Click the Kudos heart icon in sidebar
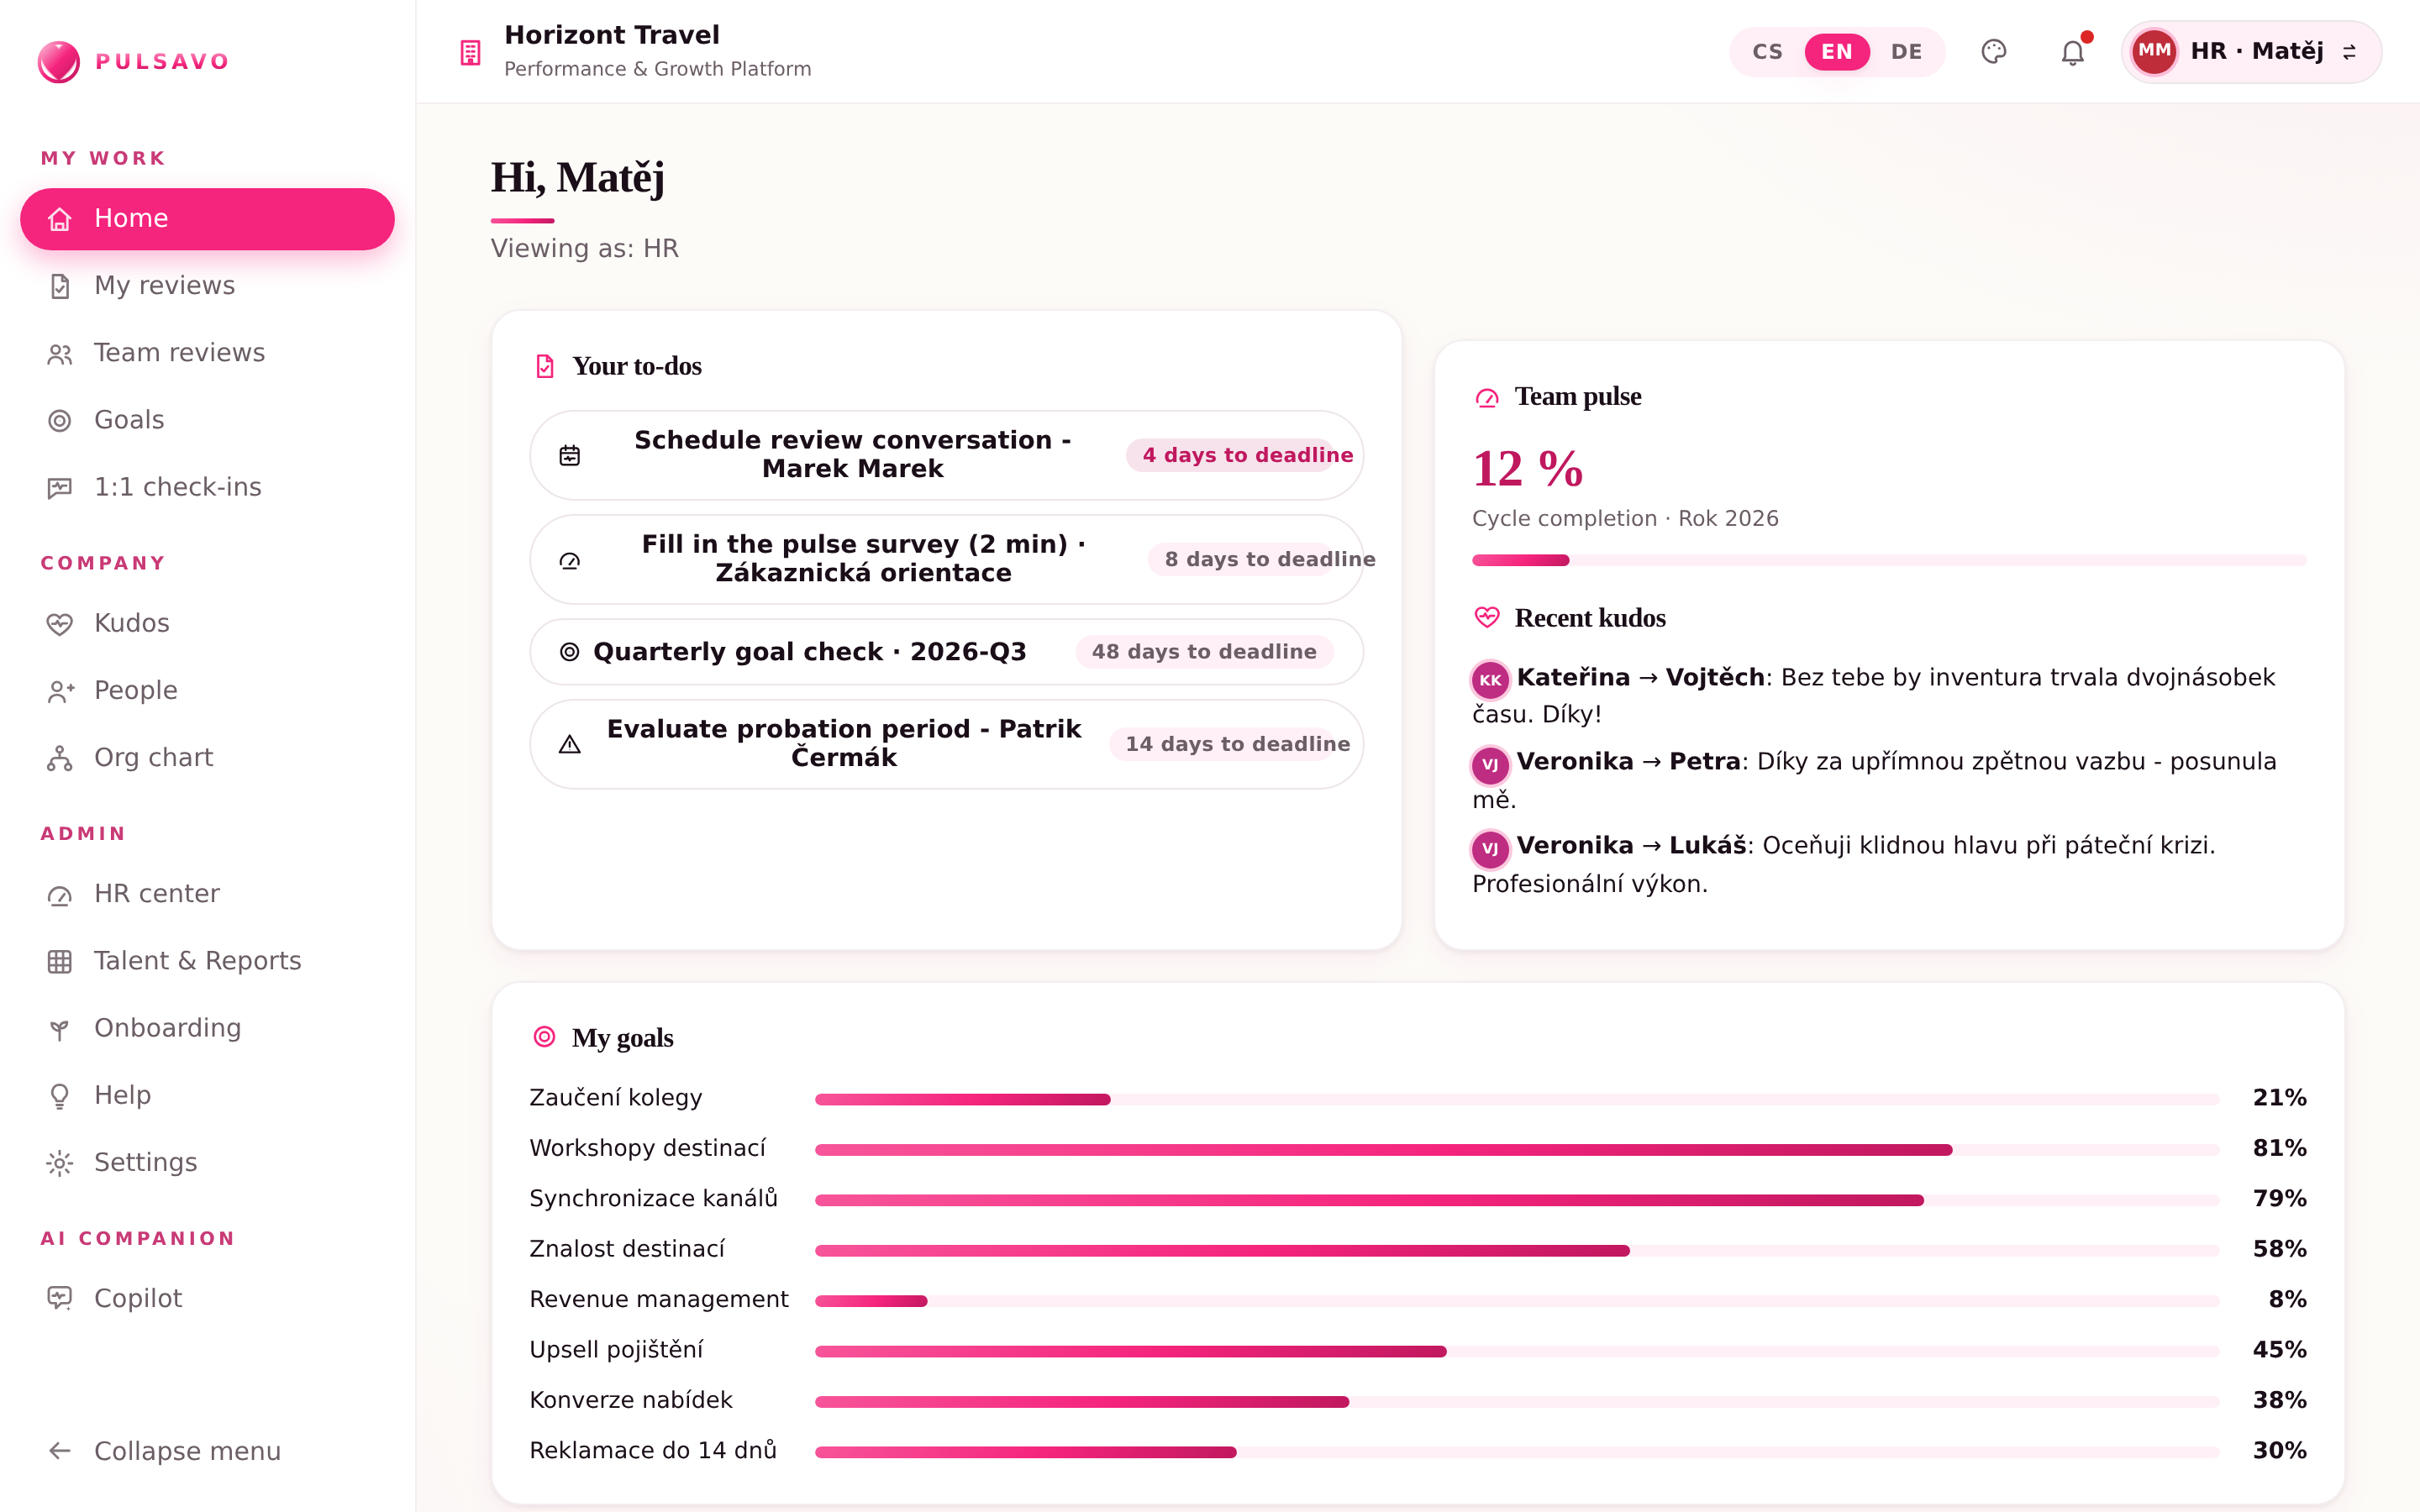The width and height of the screenshot is (2420, 1512). pyautogui.click(x=60, y=624)
